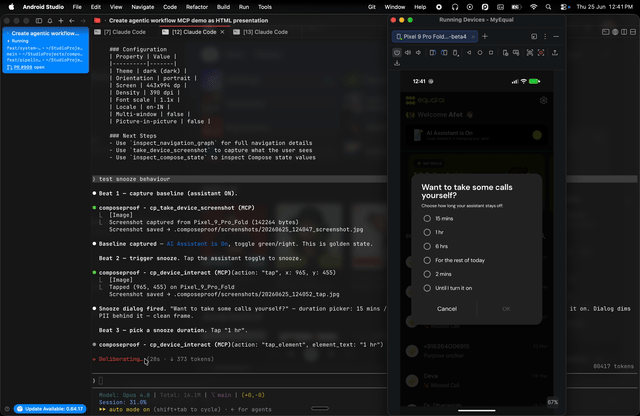Viewport: 640px width, 416px height.
Task: Tap the emulator Back triangle button
Action: pyautogui.click(x=469, y=53)
